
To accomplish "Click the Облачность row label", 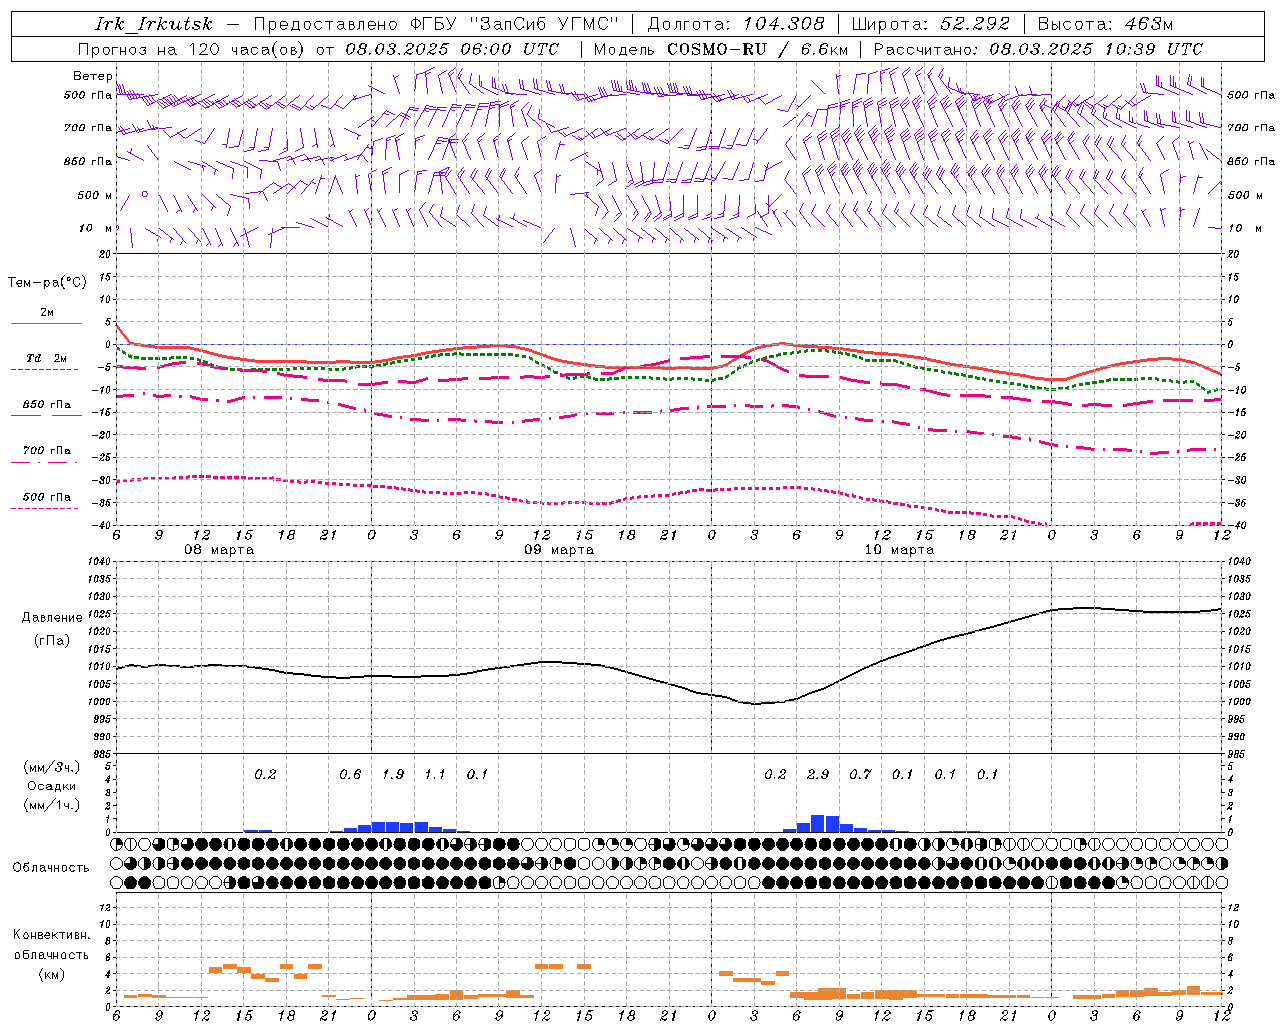I will click(x=51, y=867).
